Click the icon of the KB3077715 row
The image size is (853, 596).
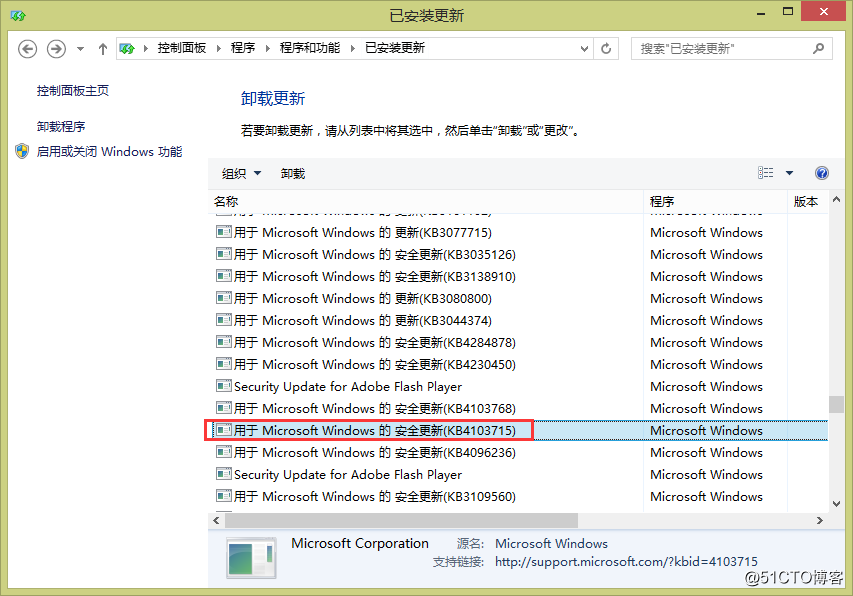[x=224, y=232]
